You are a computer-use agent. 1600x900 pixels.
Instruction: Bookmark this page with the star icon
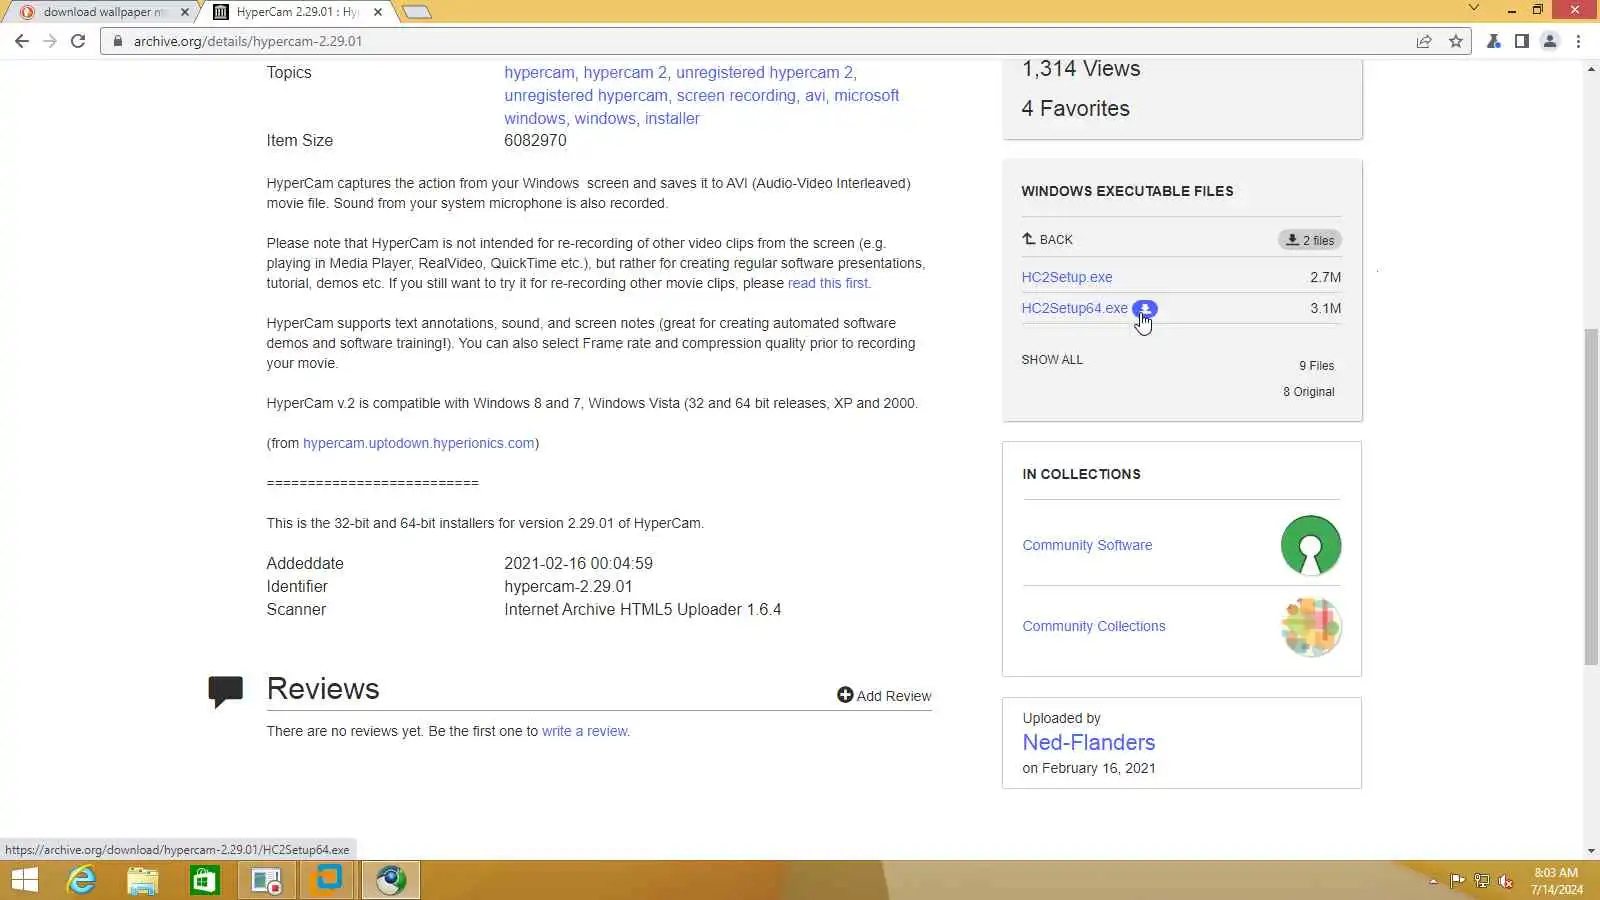[1455, 41]
